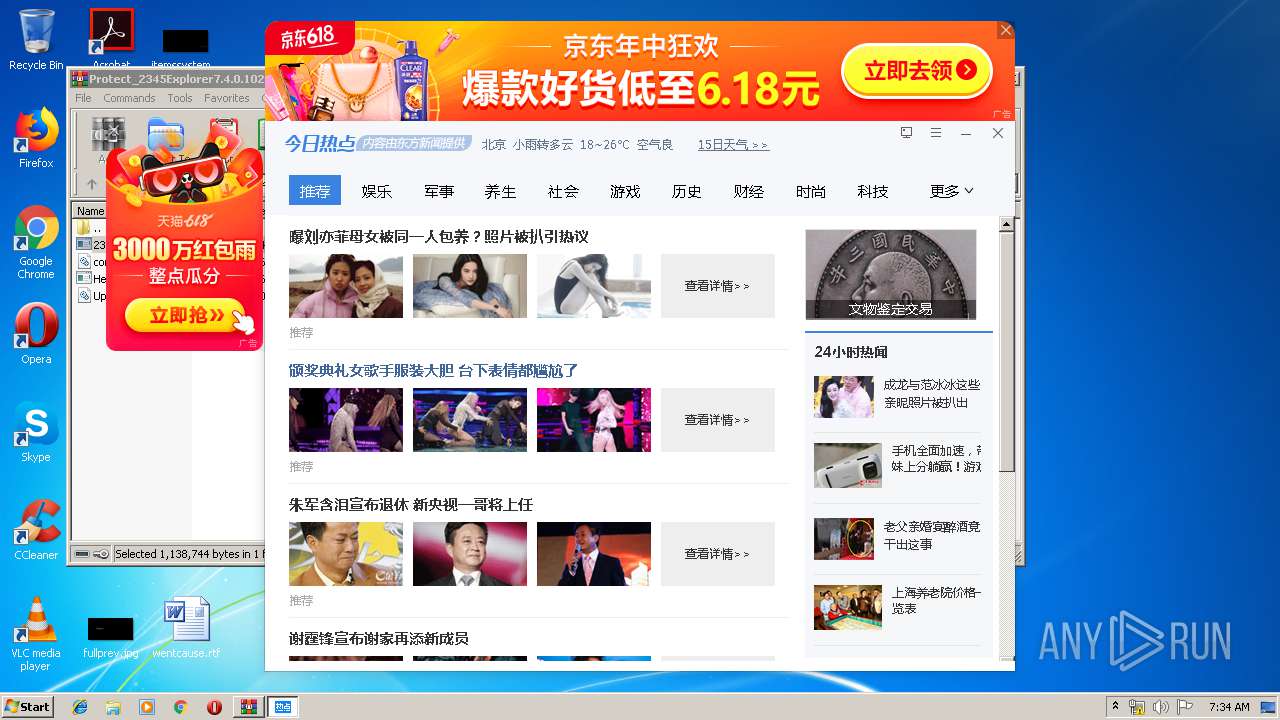Open the Recycle Bin desktop icon
This screenshot has width=1280, height=720.
[x=36, y=39]
